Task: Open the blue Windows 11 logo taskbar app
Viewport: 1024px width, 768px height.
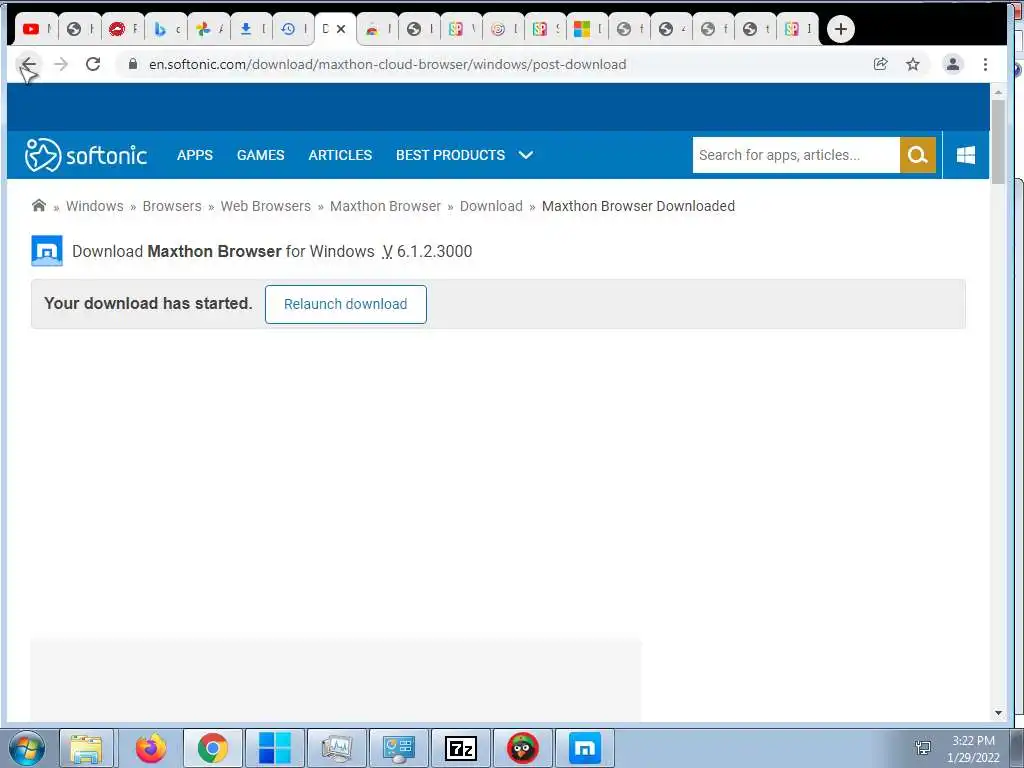Action: pos(274,748)
